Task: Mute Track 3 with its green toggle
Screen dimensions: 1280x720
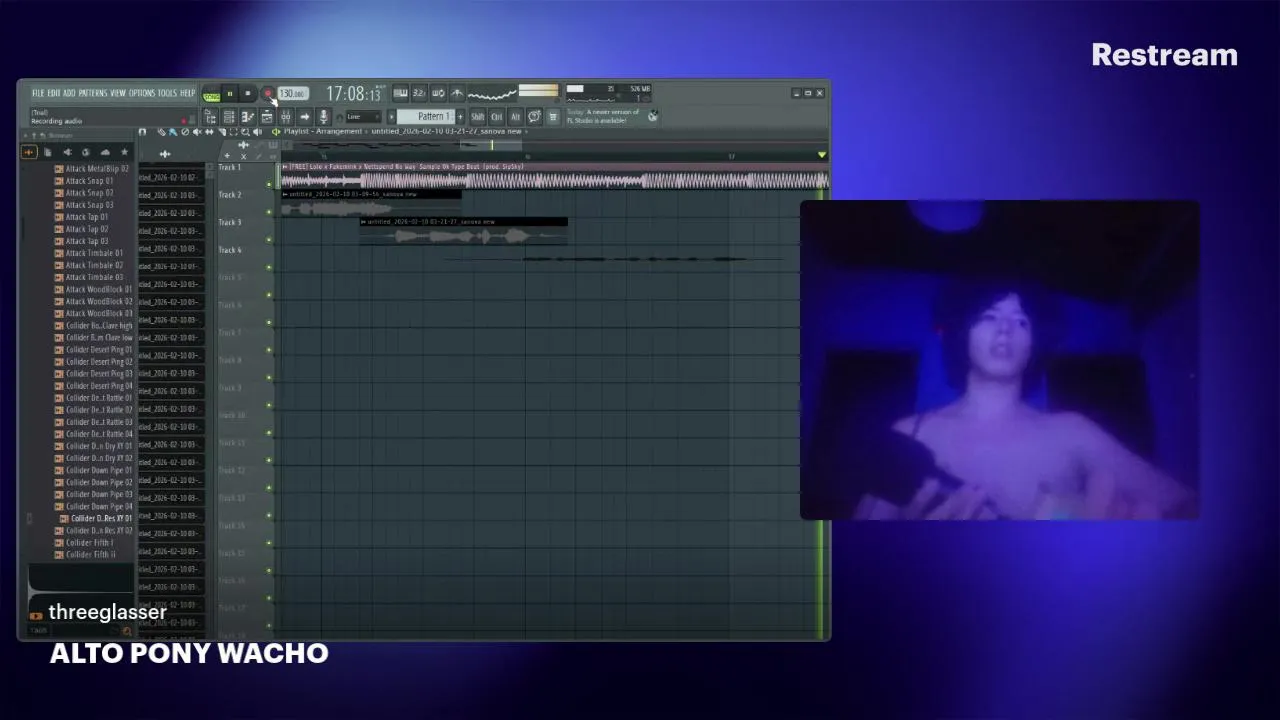Action: coord(269,240)
